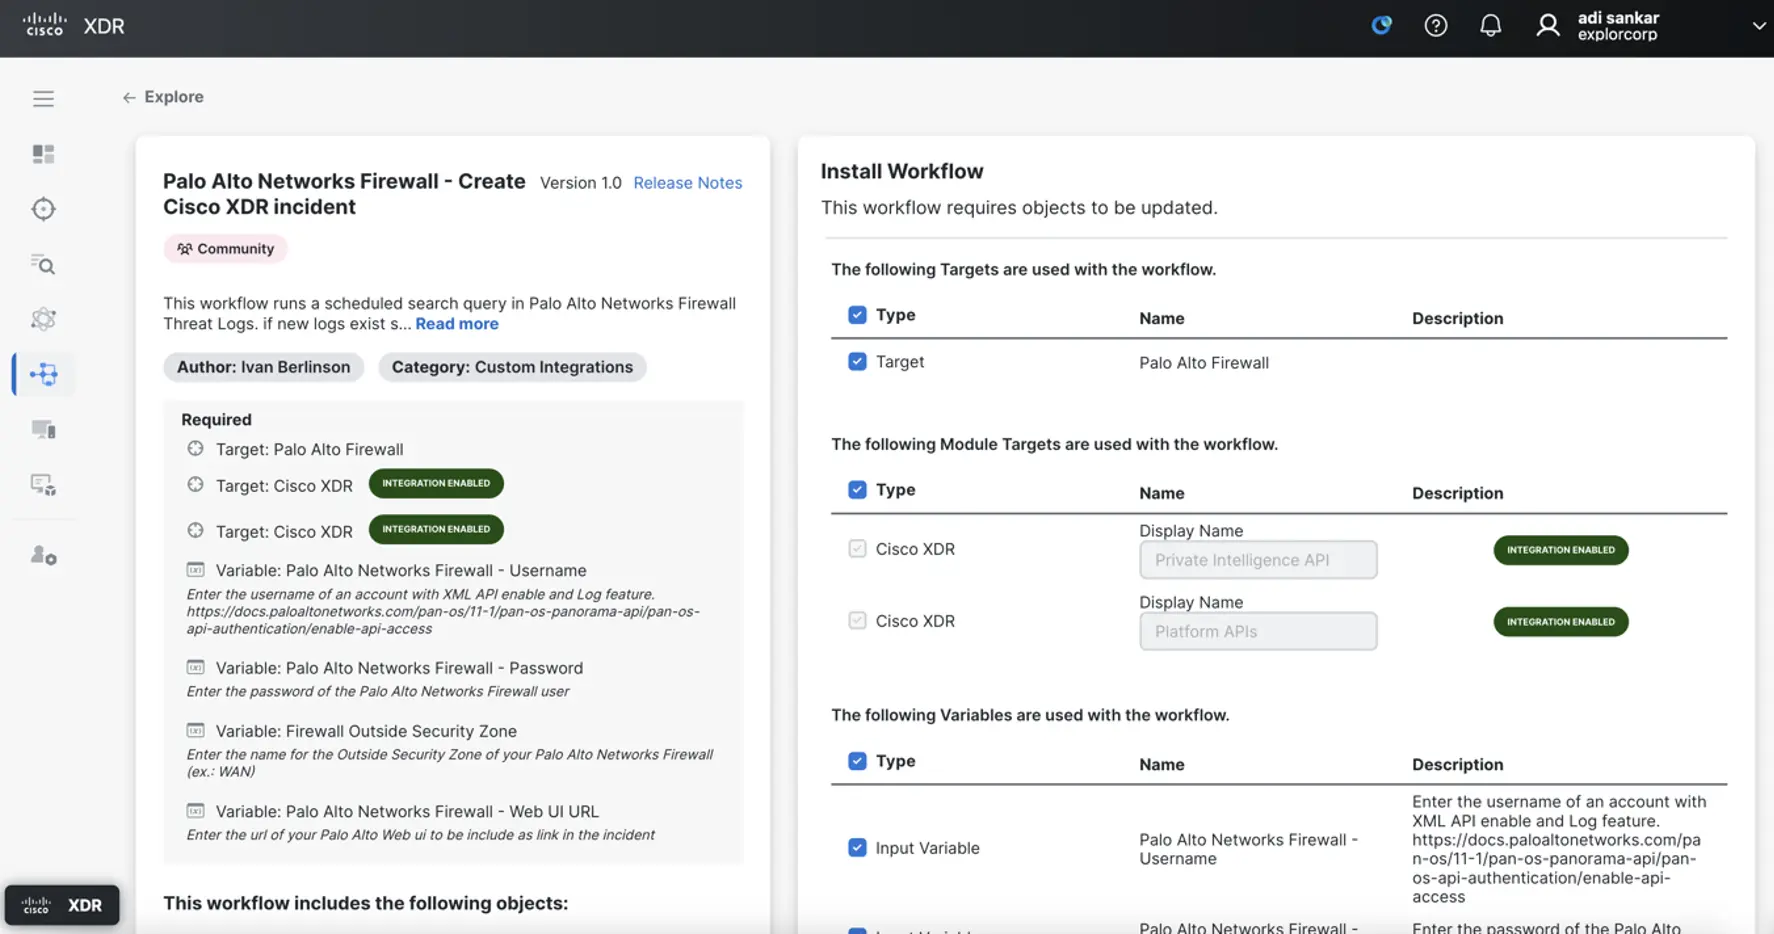Image resolution: width=1774 pixels, height=934 pixels.
Task: Toggle the Module Targets Type header checkbox
Action: pyautogui.click(x=857, y=490)
